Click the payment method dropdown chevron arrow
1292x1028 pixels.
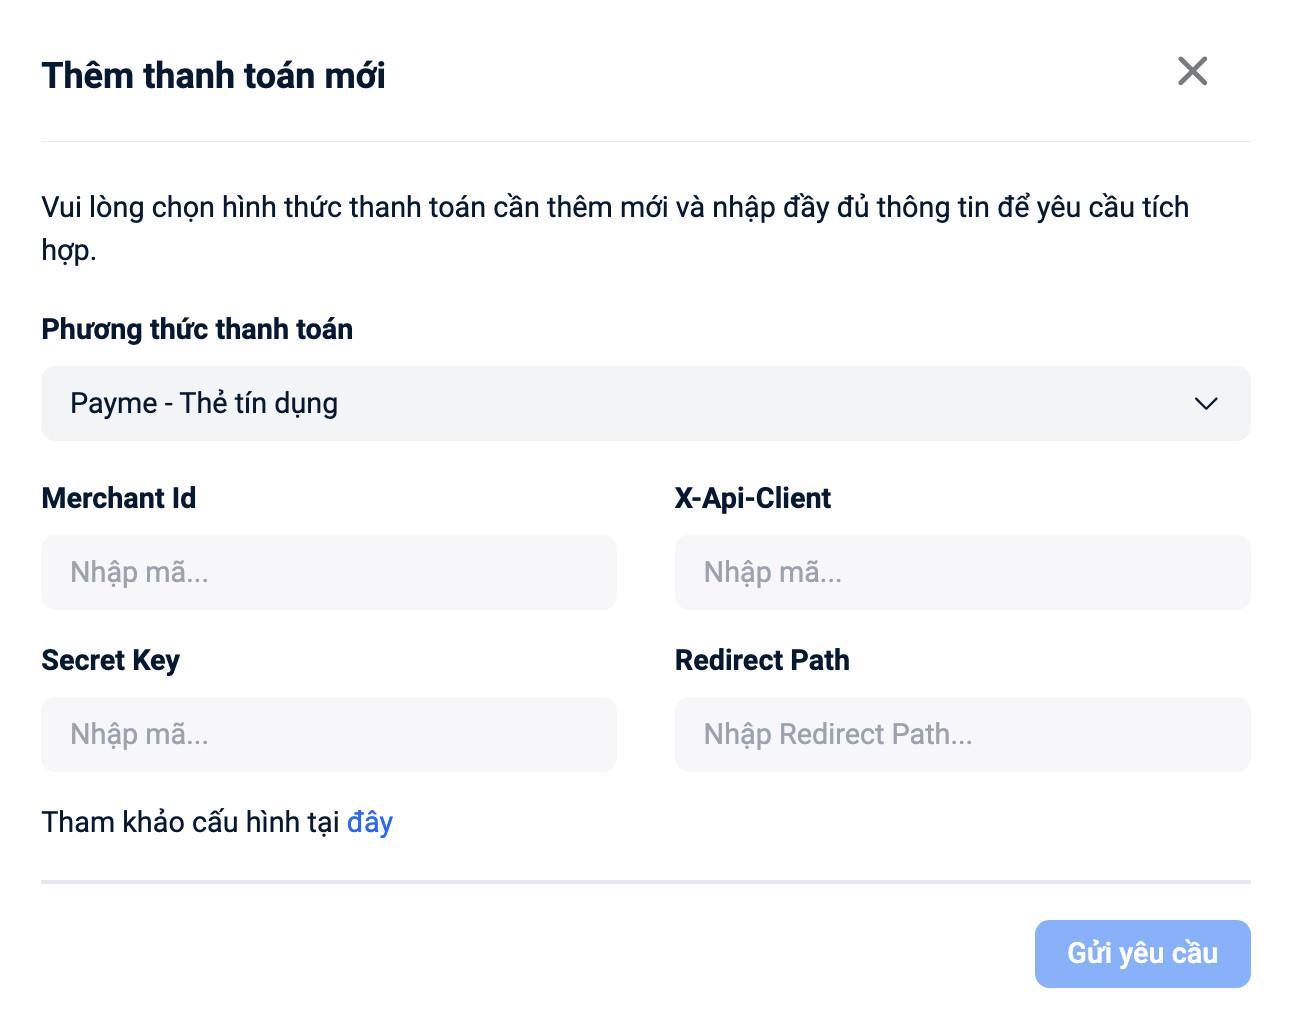(1206, 404)
